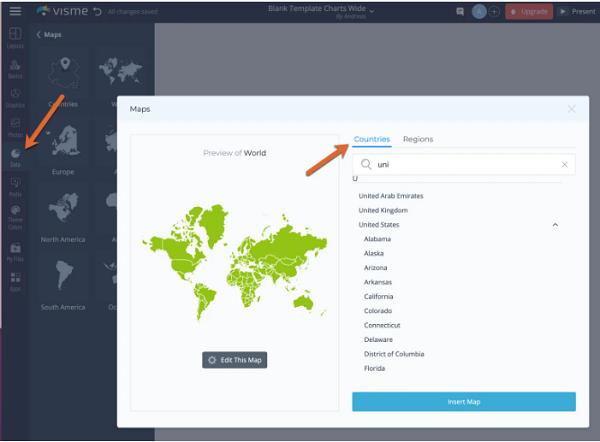Select District of Columbia
Viewport: 600px width, 442px height.
pos(394,354)
